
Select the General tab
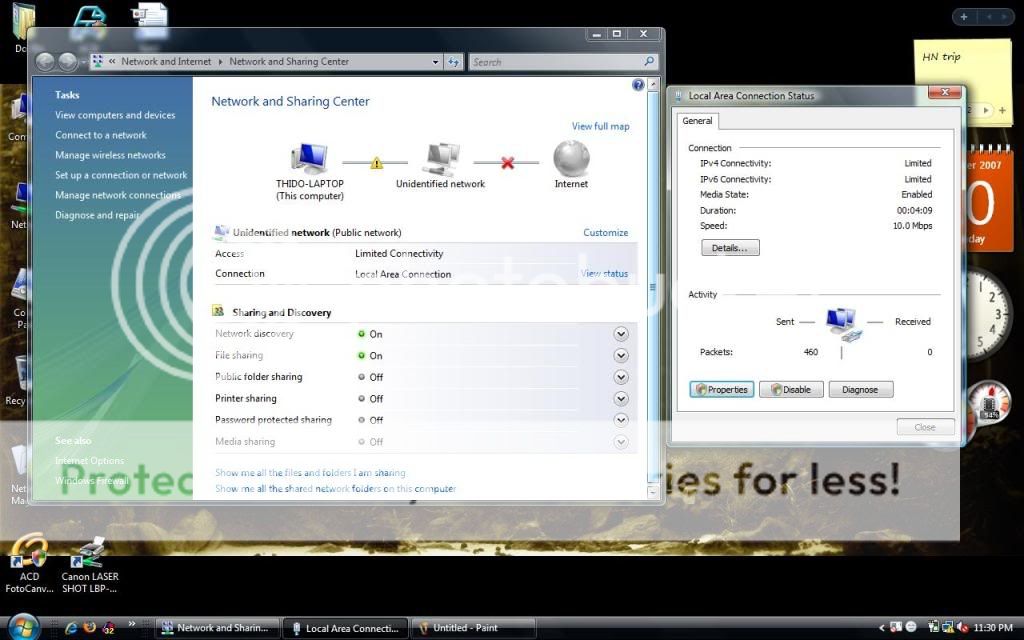[x=697, y=121]
